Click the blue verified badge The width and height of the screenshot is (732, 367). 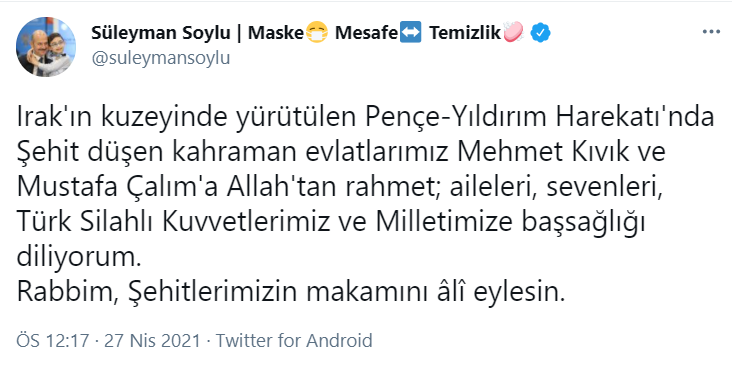[541, 33]
